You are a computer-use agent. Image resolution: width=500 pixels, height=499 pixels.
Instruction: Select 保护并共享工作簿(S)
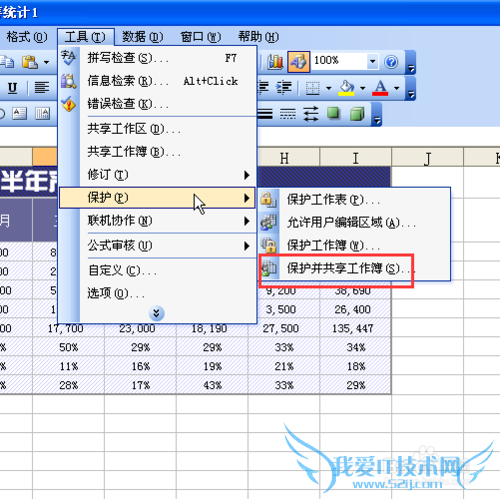(x=354, y=268)
